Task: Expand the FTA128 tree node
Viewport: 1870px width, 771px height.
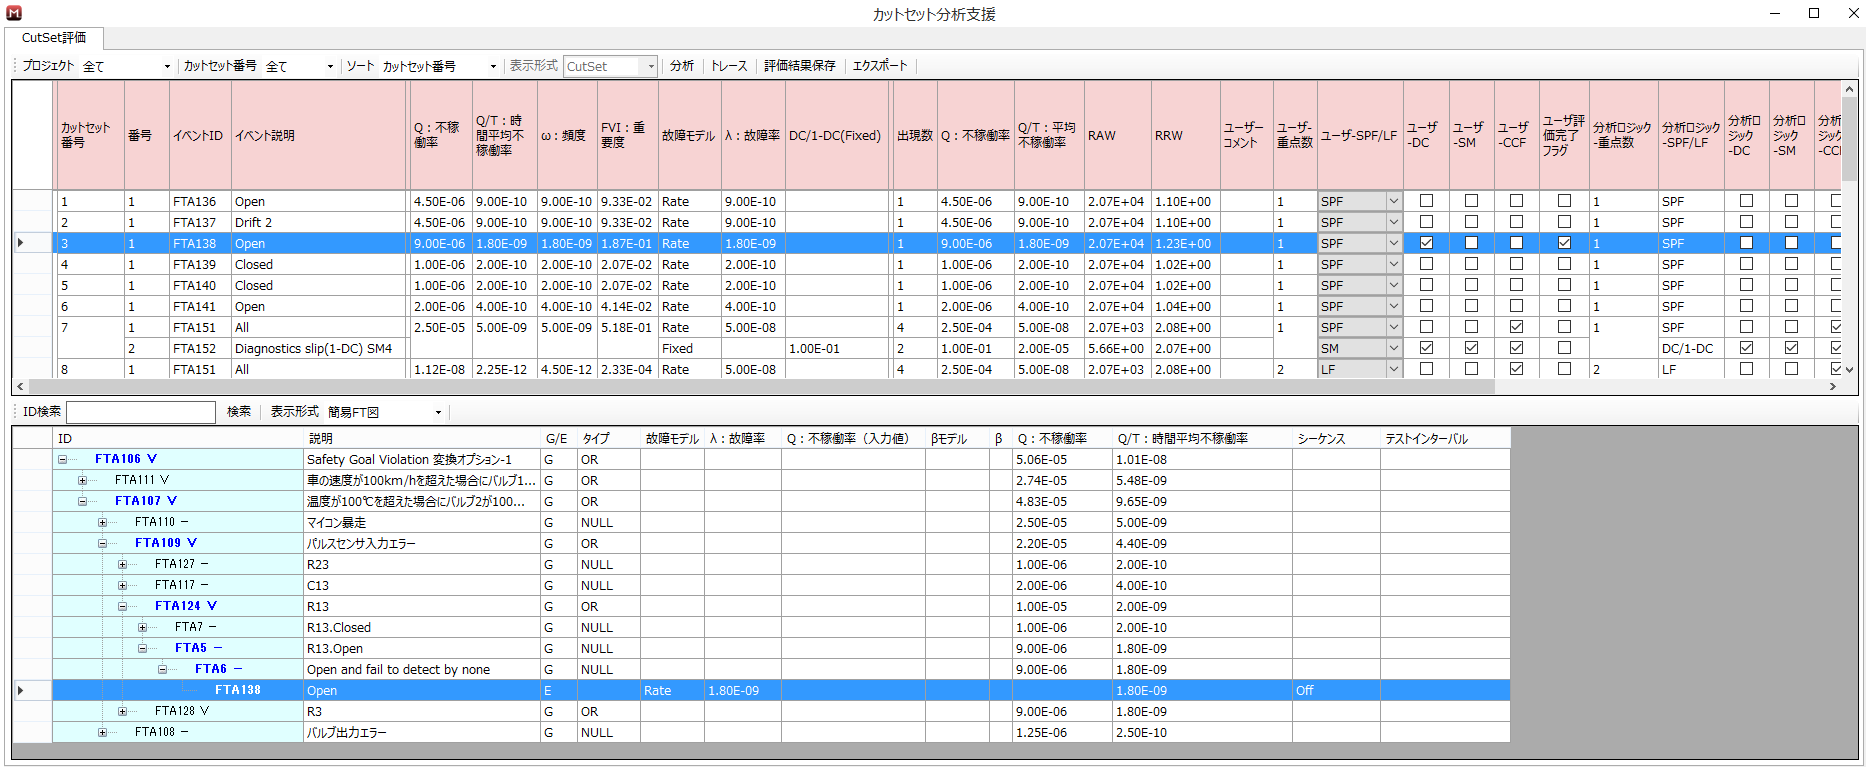Action: tap(122, 712)
